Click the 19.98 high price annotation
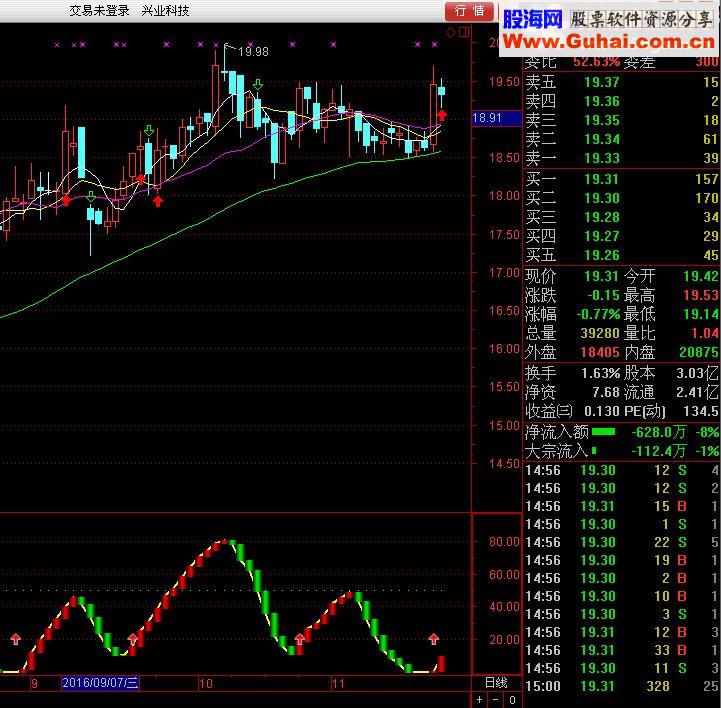This screenshot has width=721, height=708. coord(253,52)
